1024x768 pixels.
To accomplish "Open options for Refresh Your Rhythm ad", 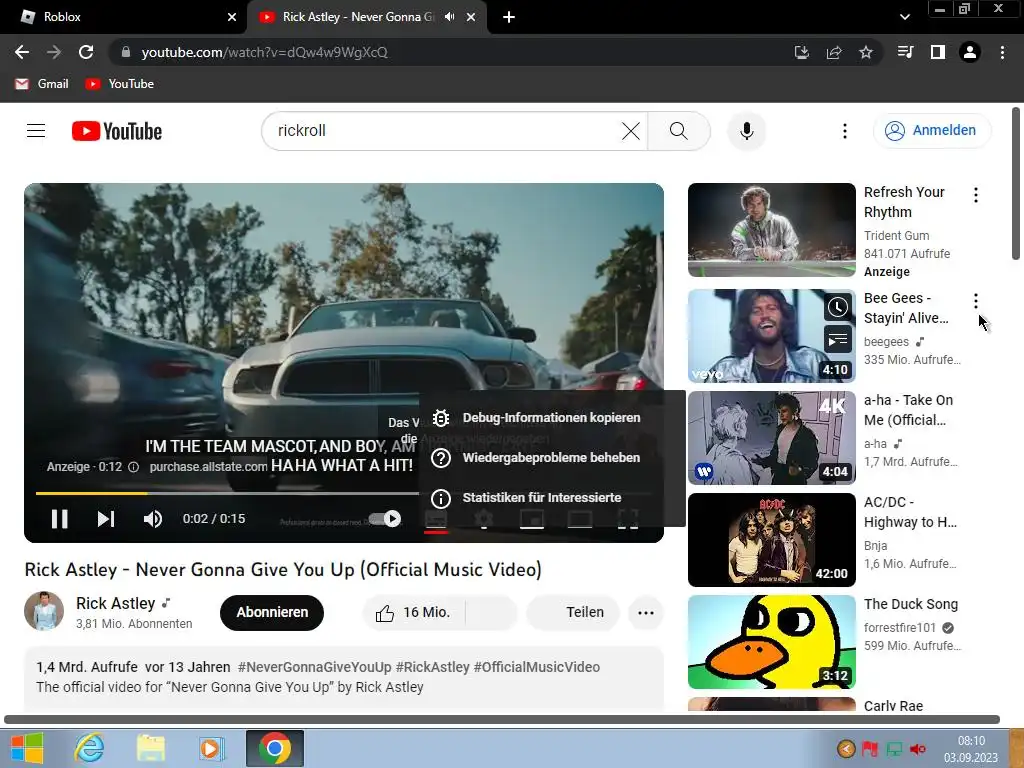I will 976,195.
